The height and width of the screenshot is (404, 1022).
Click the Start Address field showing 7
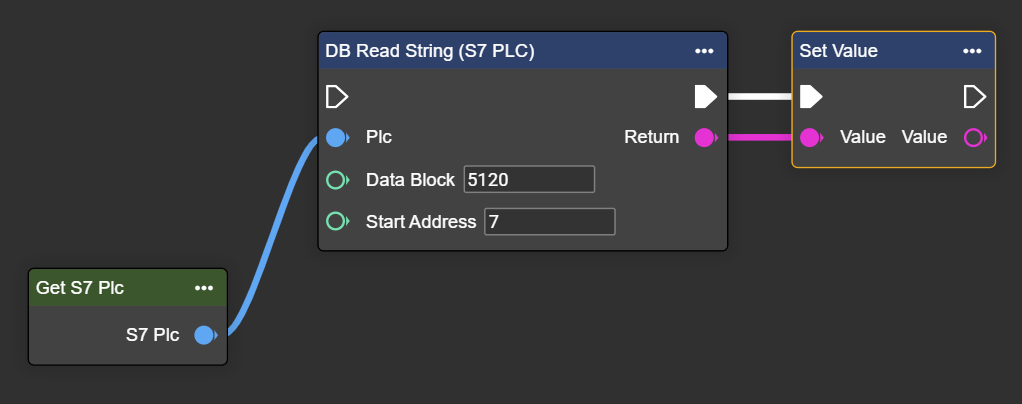tap(549, 221)
